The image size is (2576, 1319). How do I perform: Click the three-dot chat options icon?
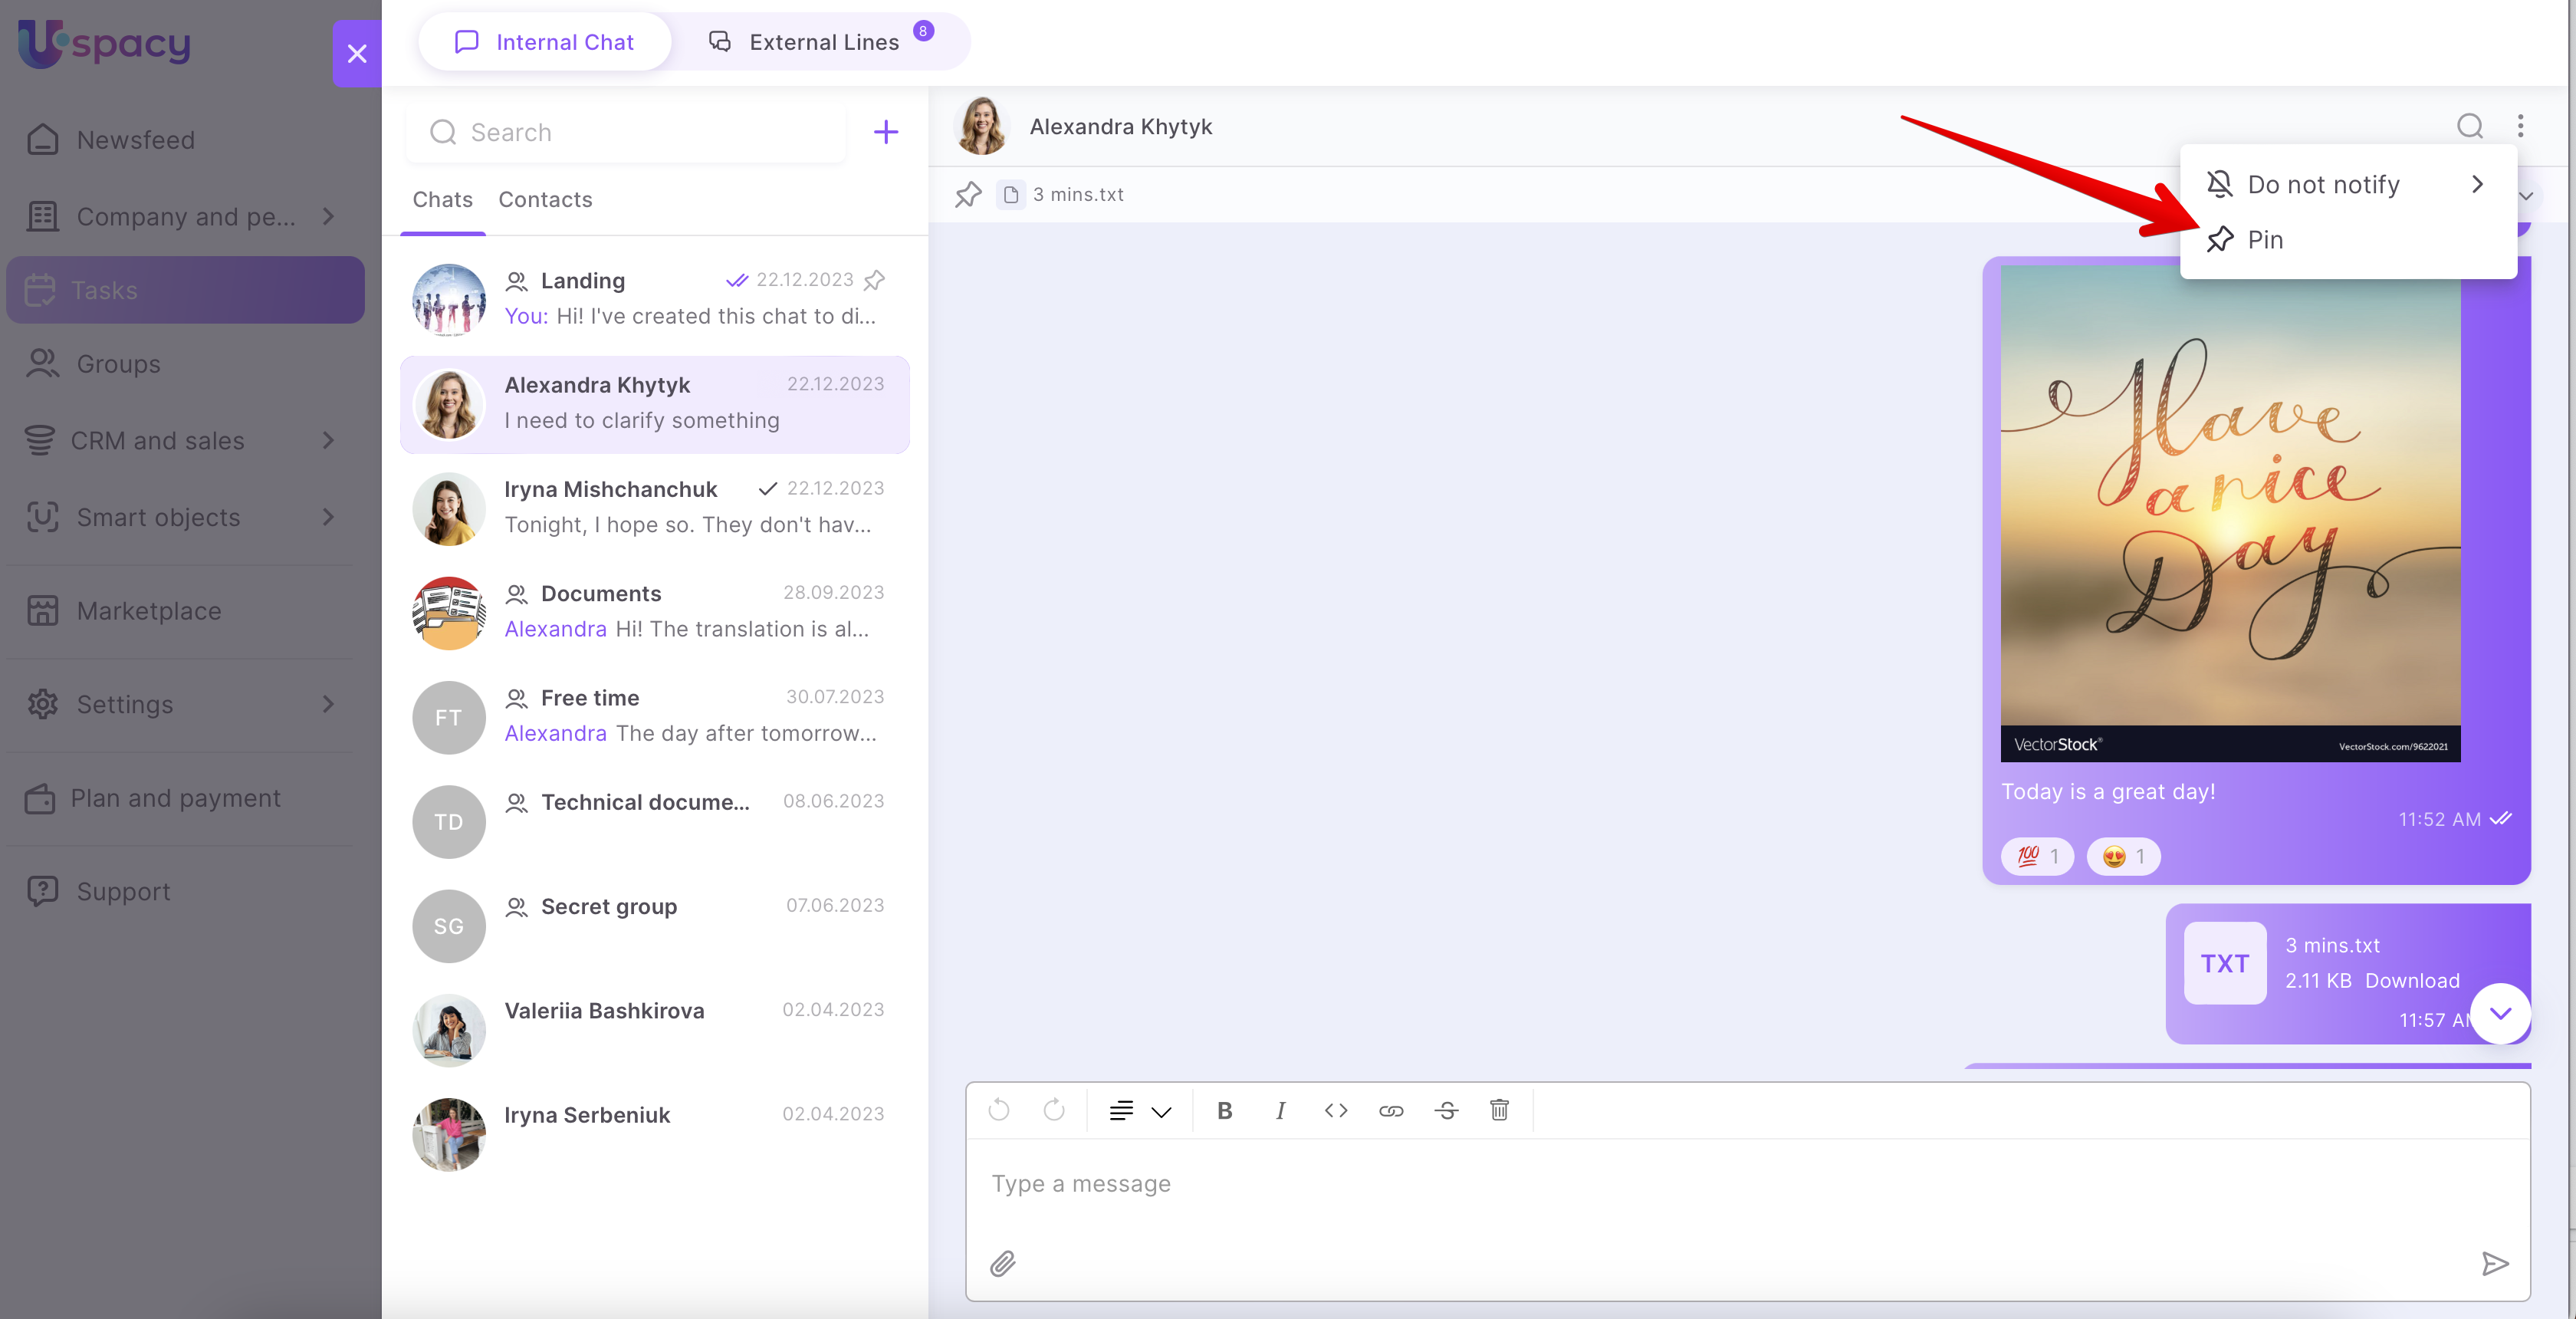pos(2520,126)
